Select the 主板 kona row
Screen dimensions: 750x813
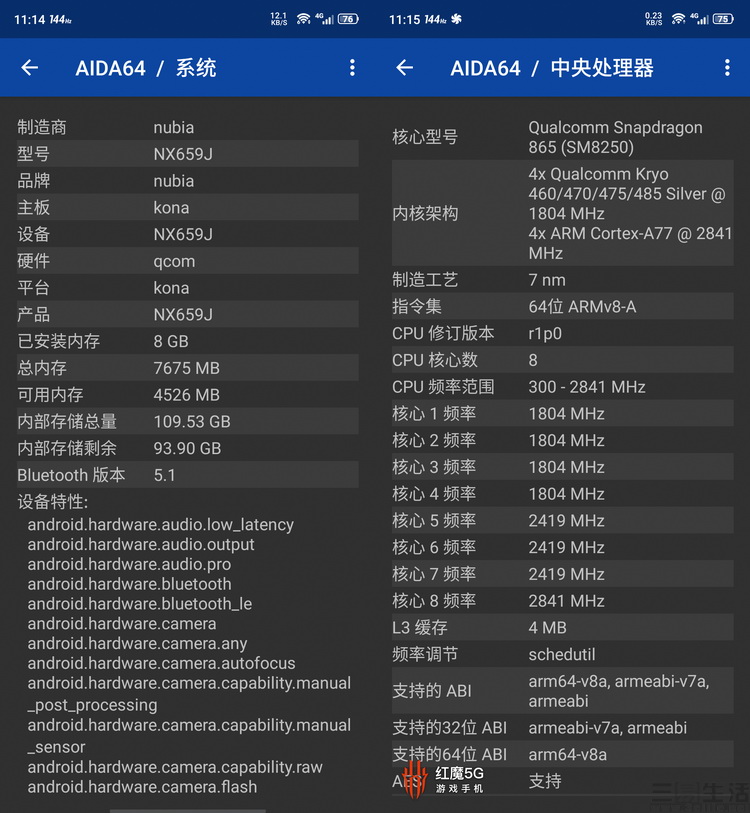click(x=188, y=207)
